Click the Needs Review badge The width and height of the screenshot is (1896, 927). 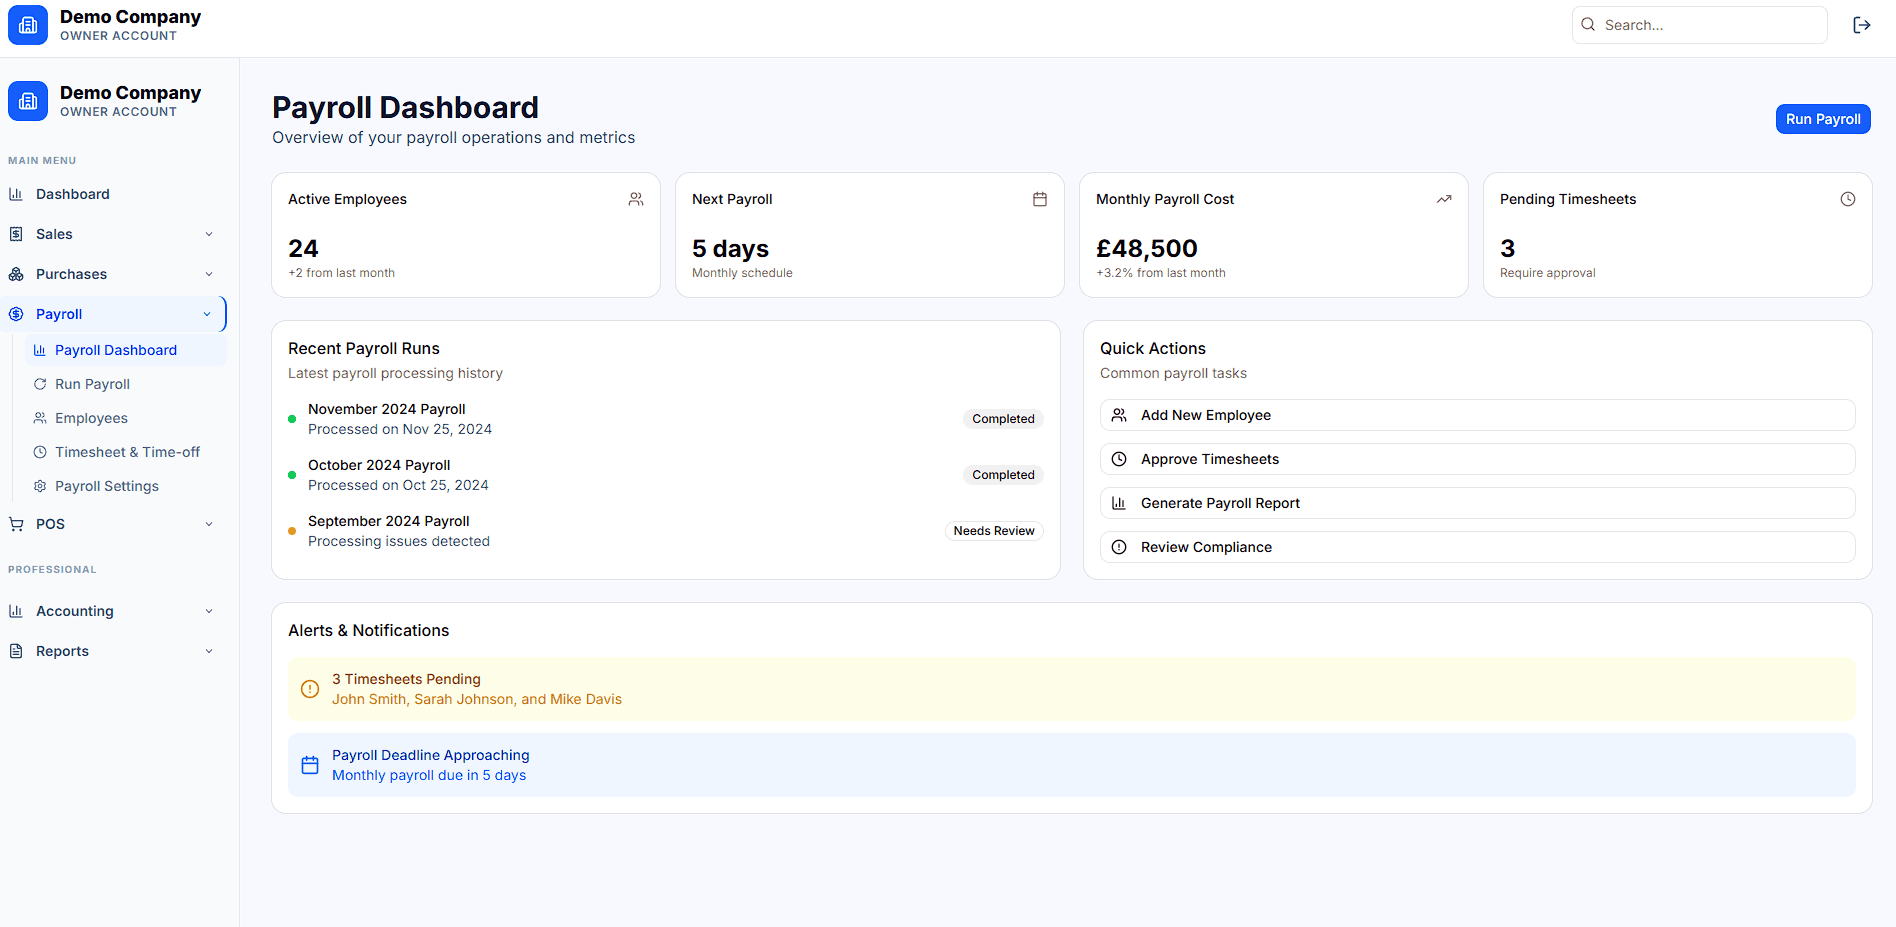pyautogui.click(x=994, y=531)
